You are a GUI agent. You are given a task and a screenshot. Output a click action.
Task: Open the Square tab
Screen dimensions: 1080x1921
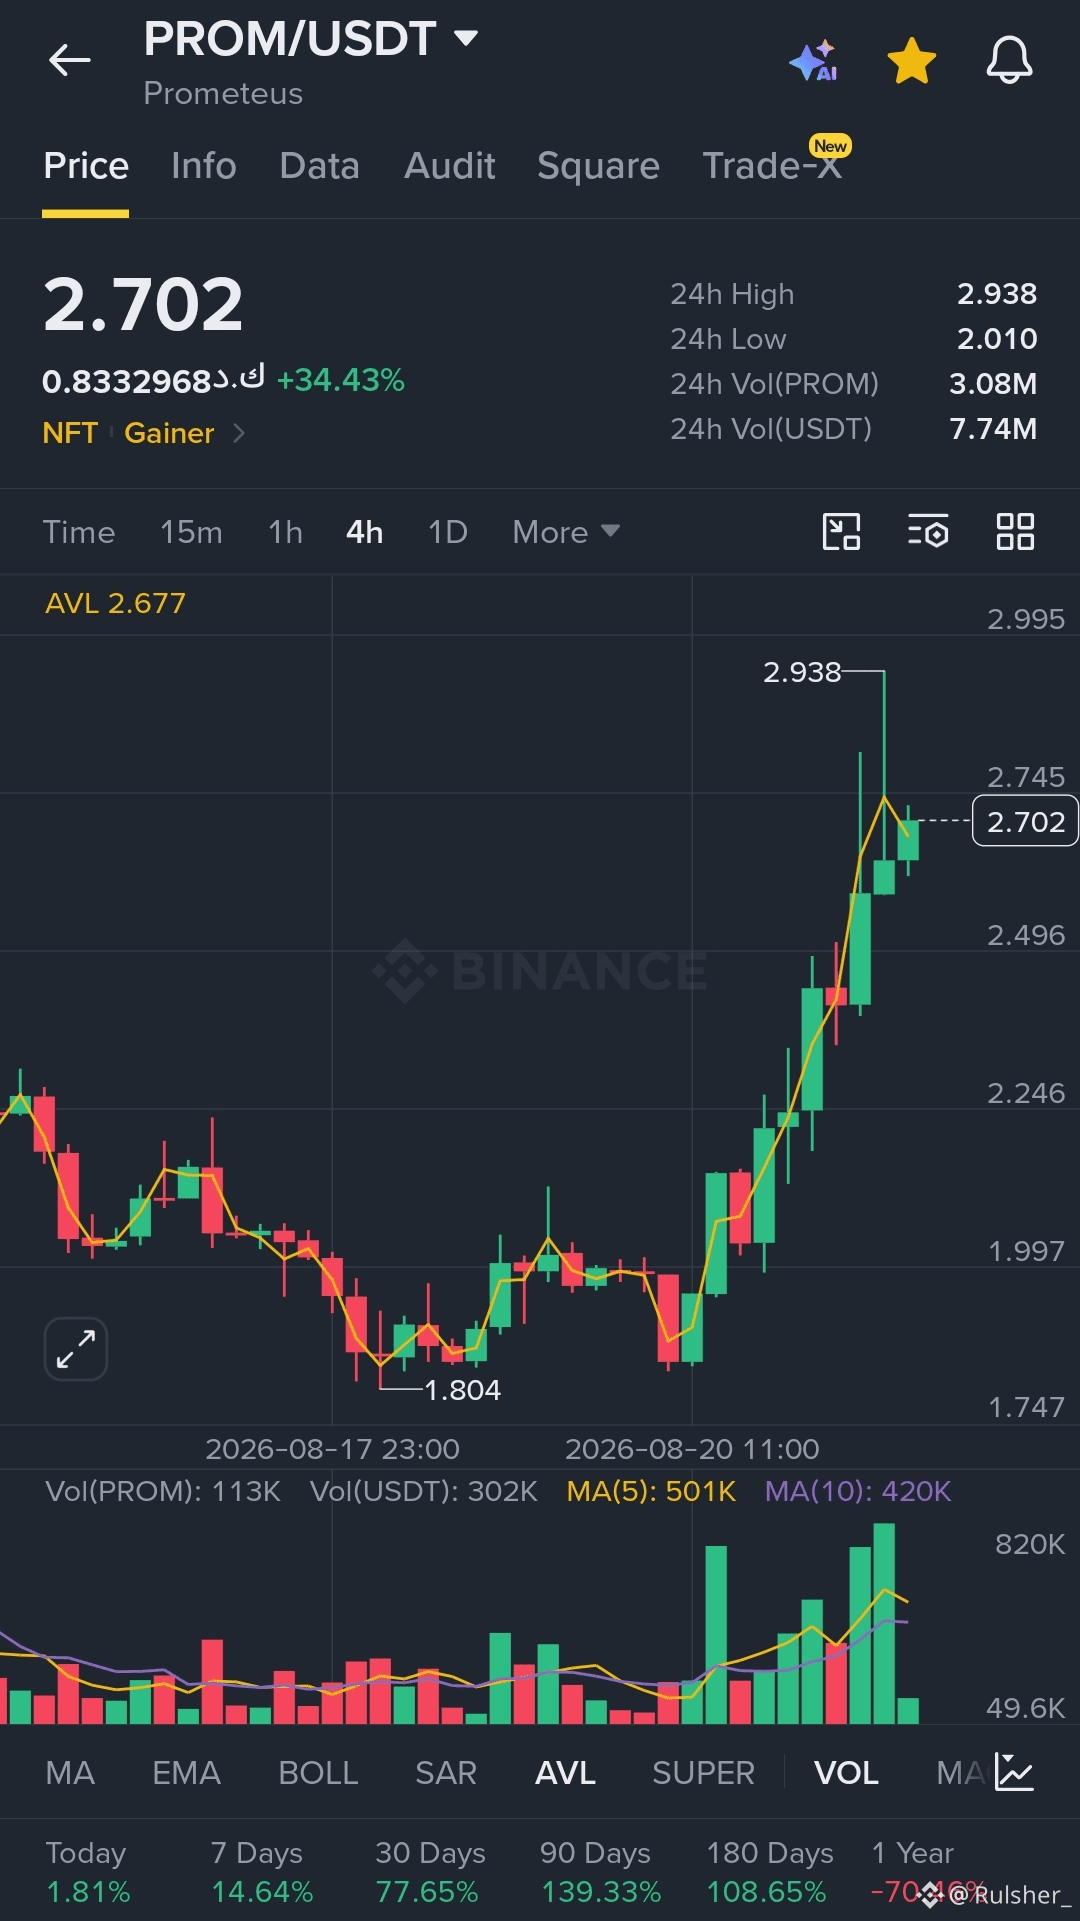598,165
